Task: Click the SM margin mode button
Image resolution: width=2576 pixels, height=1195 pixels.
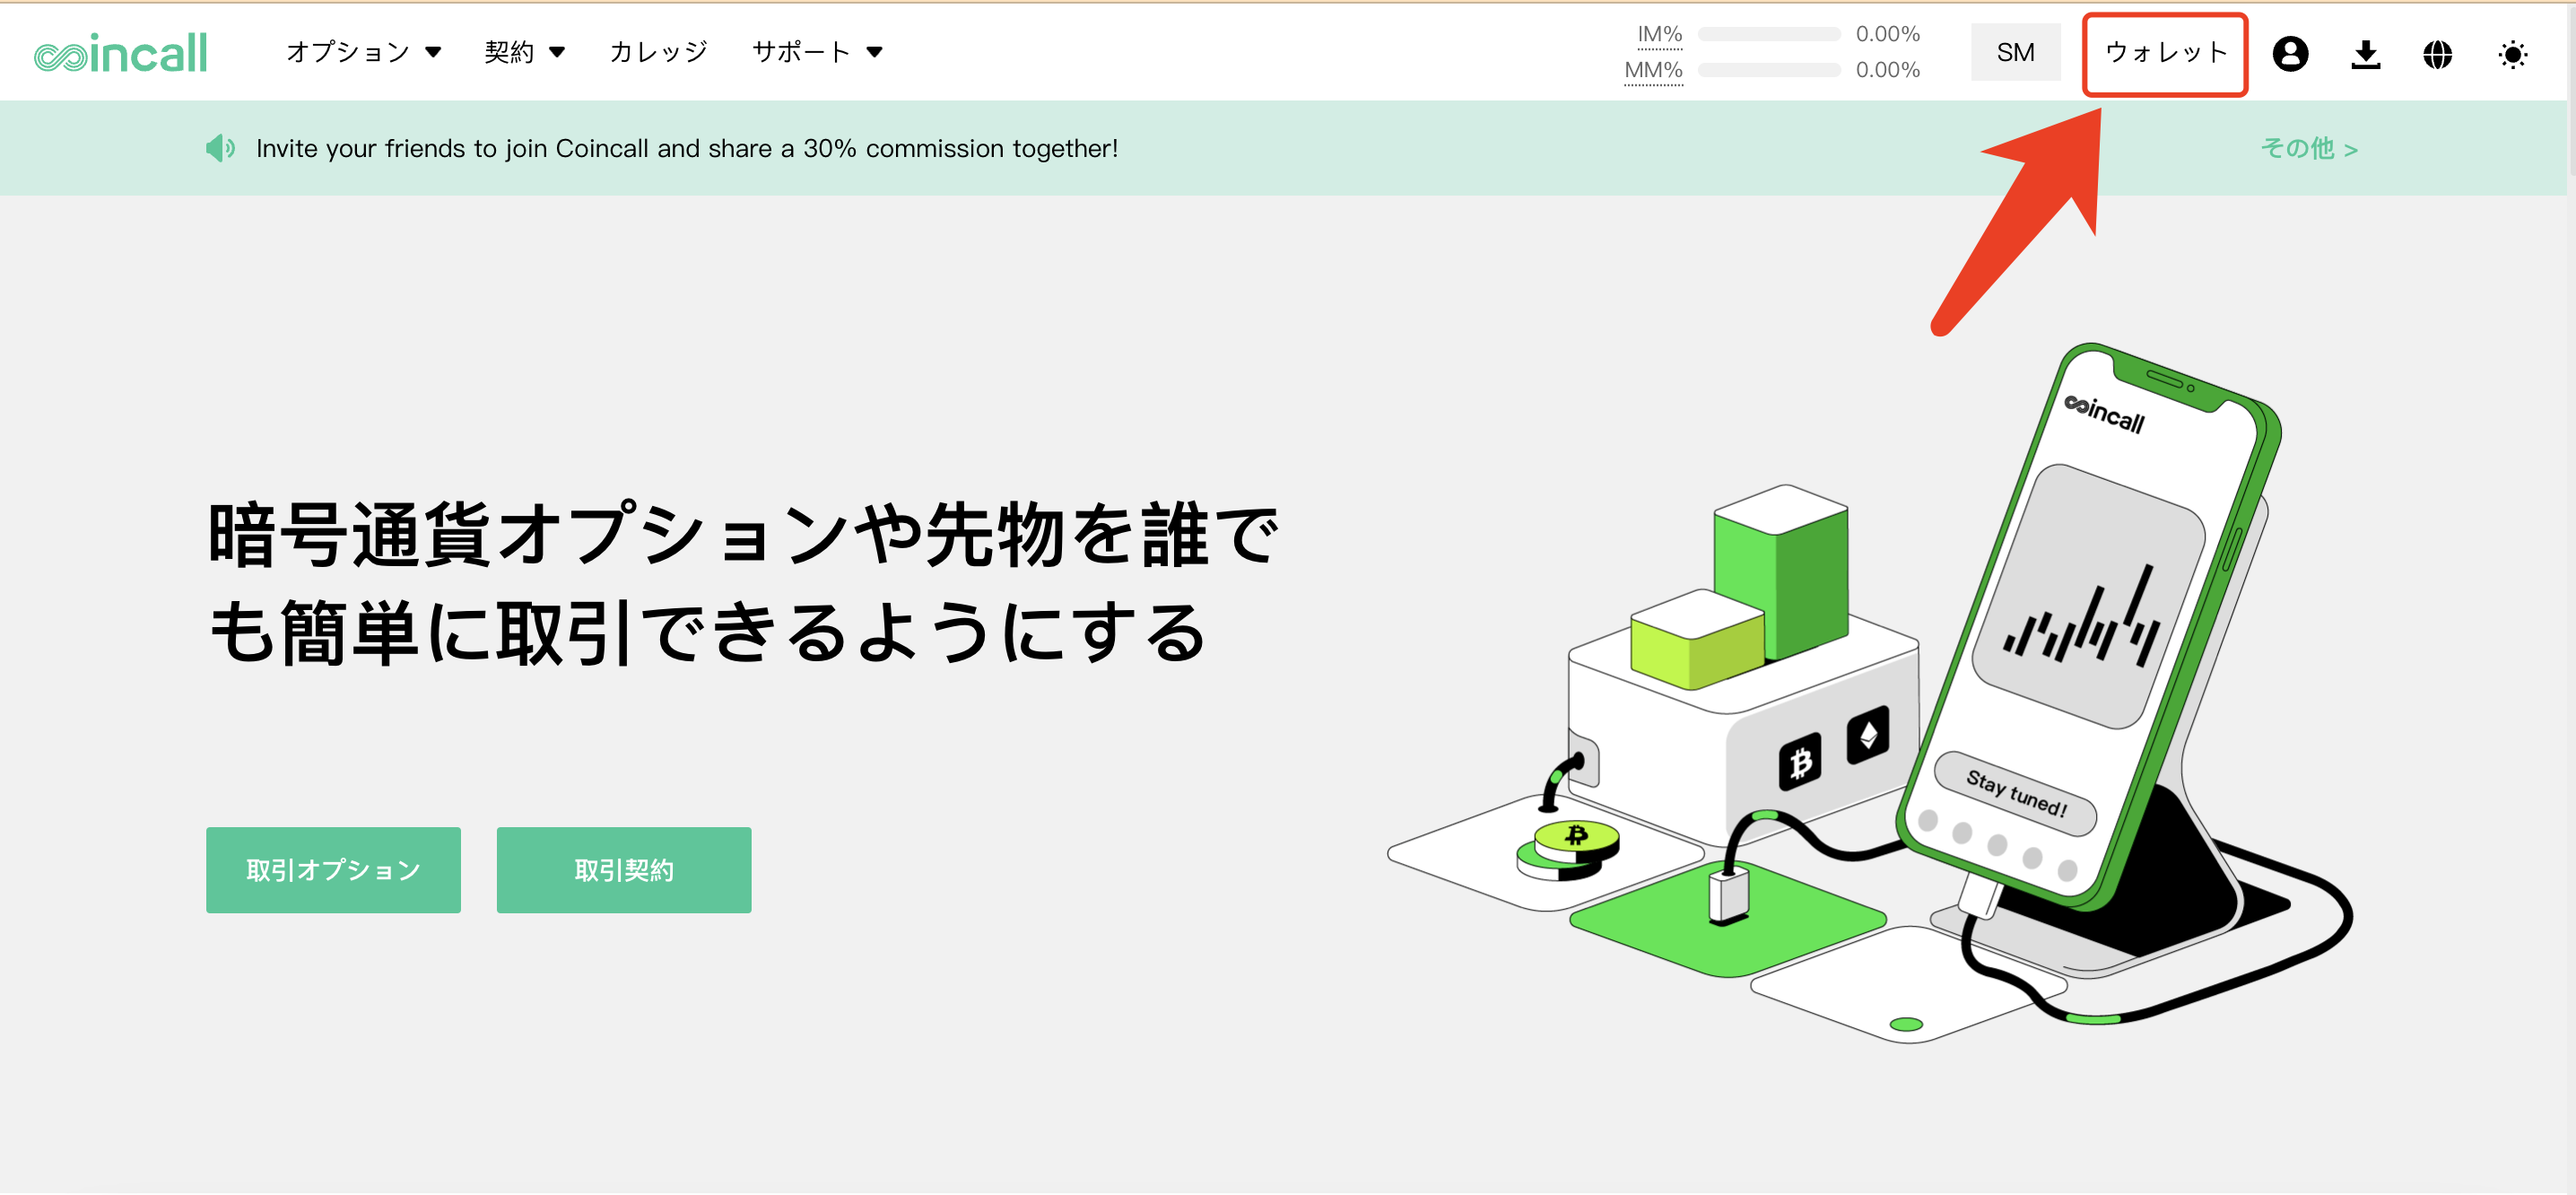Action: [x=2015, y=53]
